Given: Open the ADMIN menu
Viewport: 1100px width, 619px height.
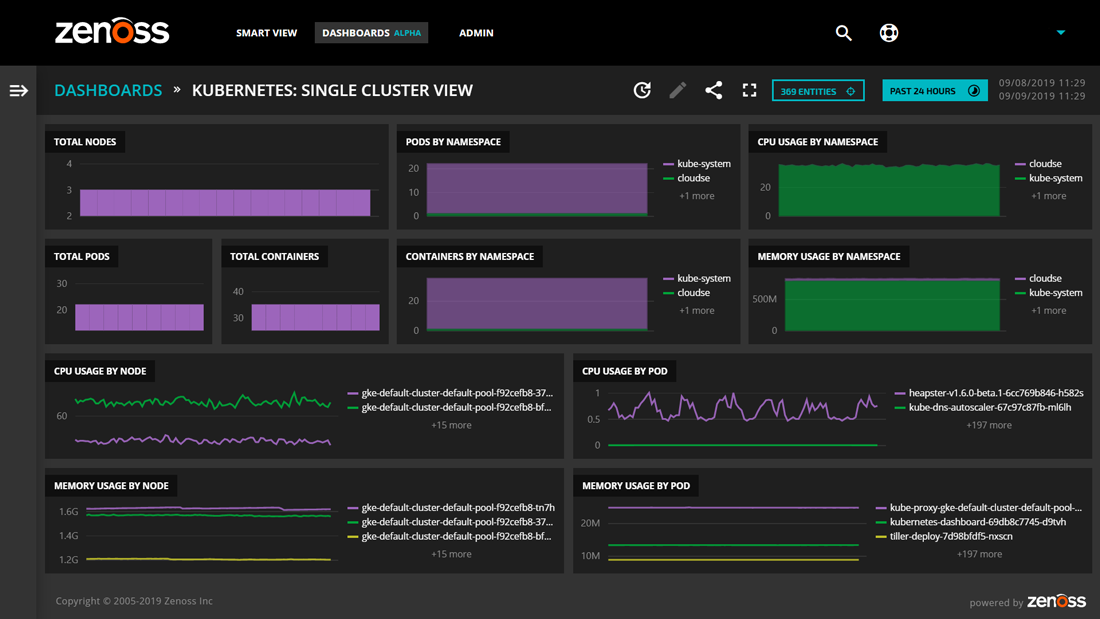Looking at the screenshot, I should tap(476, 32).
